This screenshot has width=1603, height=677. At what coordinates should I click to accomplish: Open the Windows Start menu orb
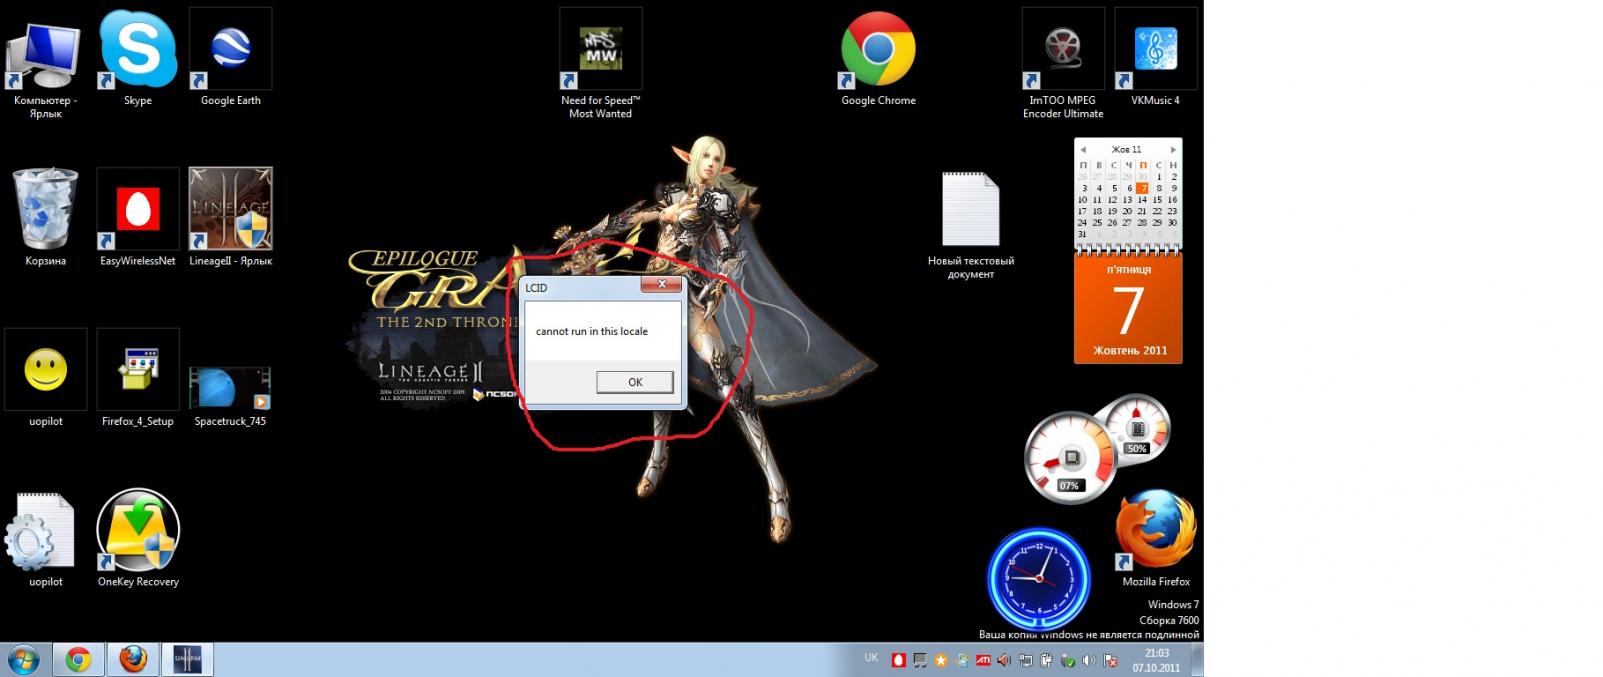tap(23, 660)
